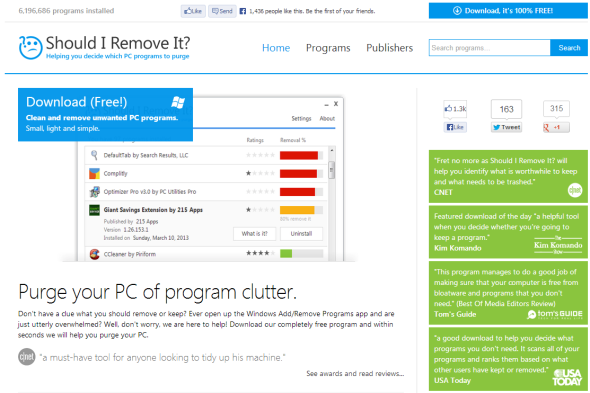Click the CCleaner program icon
590x393 pixels.
(x=94, y=254)
